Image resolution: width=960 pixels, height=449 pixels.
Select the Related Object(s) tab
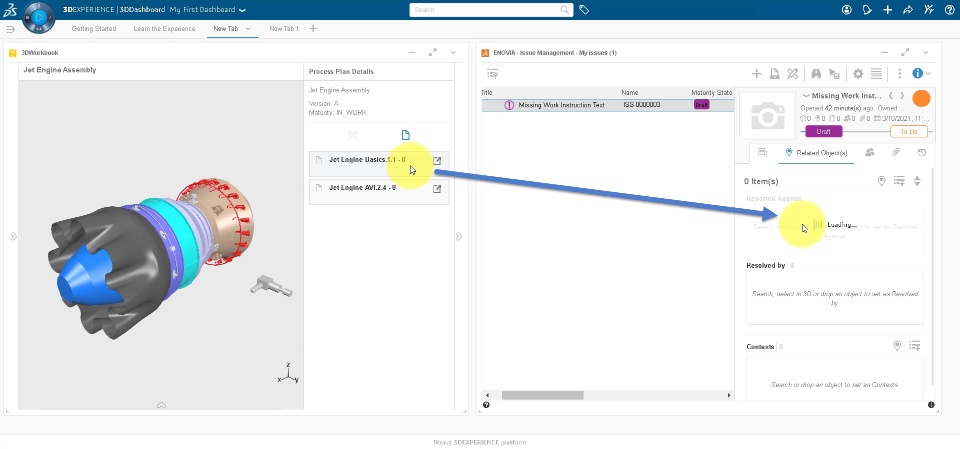pos(816,153)
